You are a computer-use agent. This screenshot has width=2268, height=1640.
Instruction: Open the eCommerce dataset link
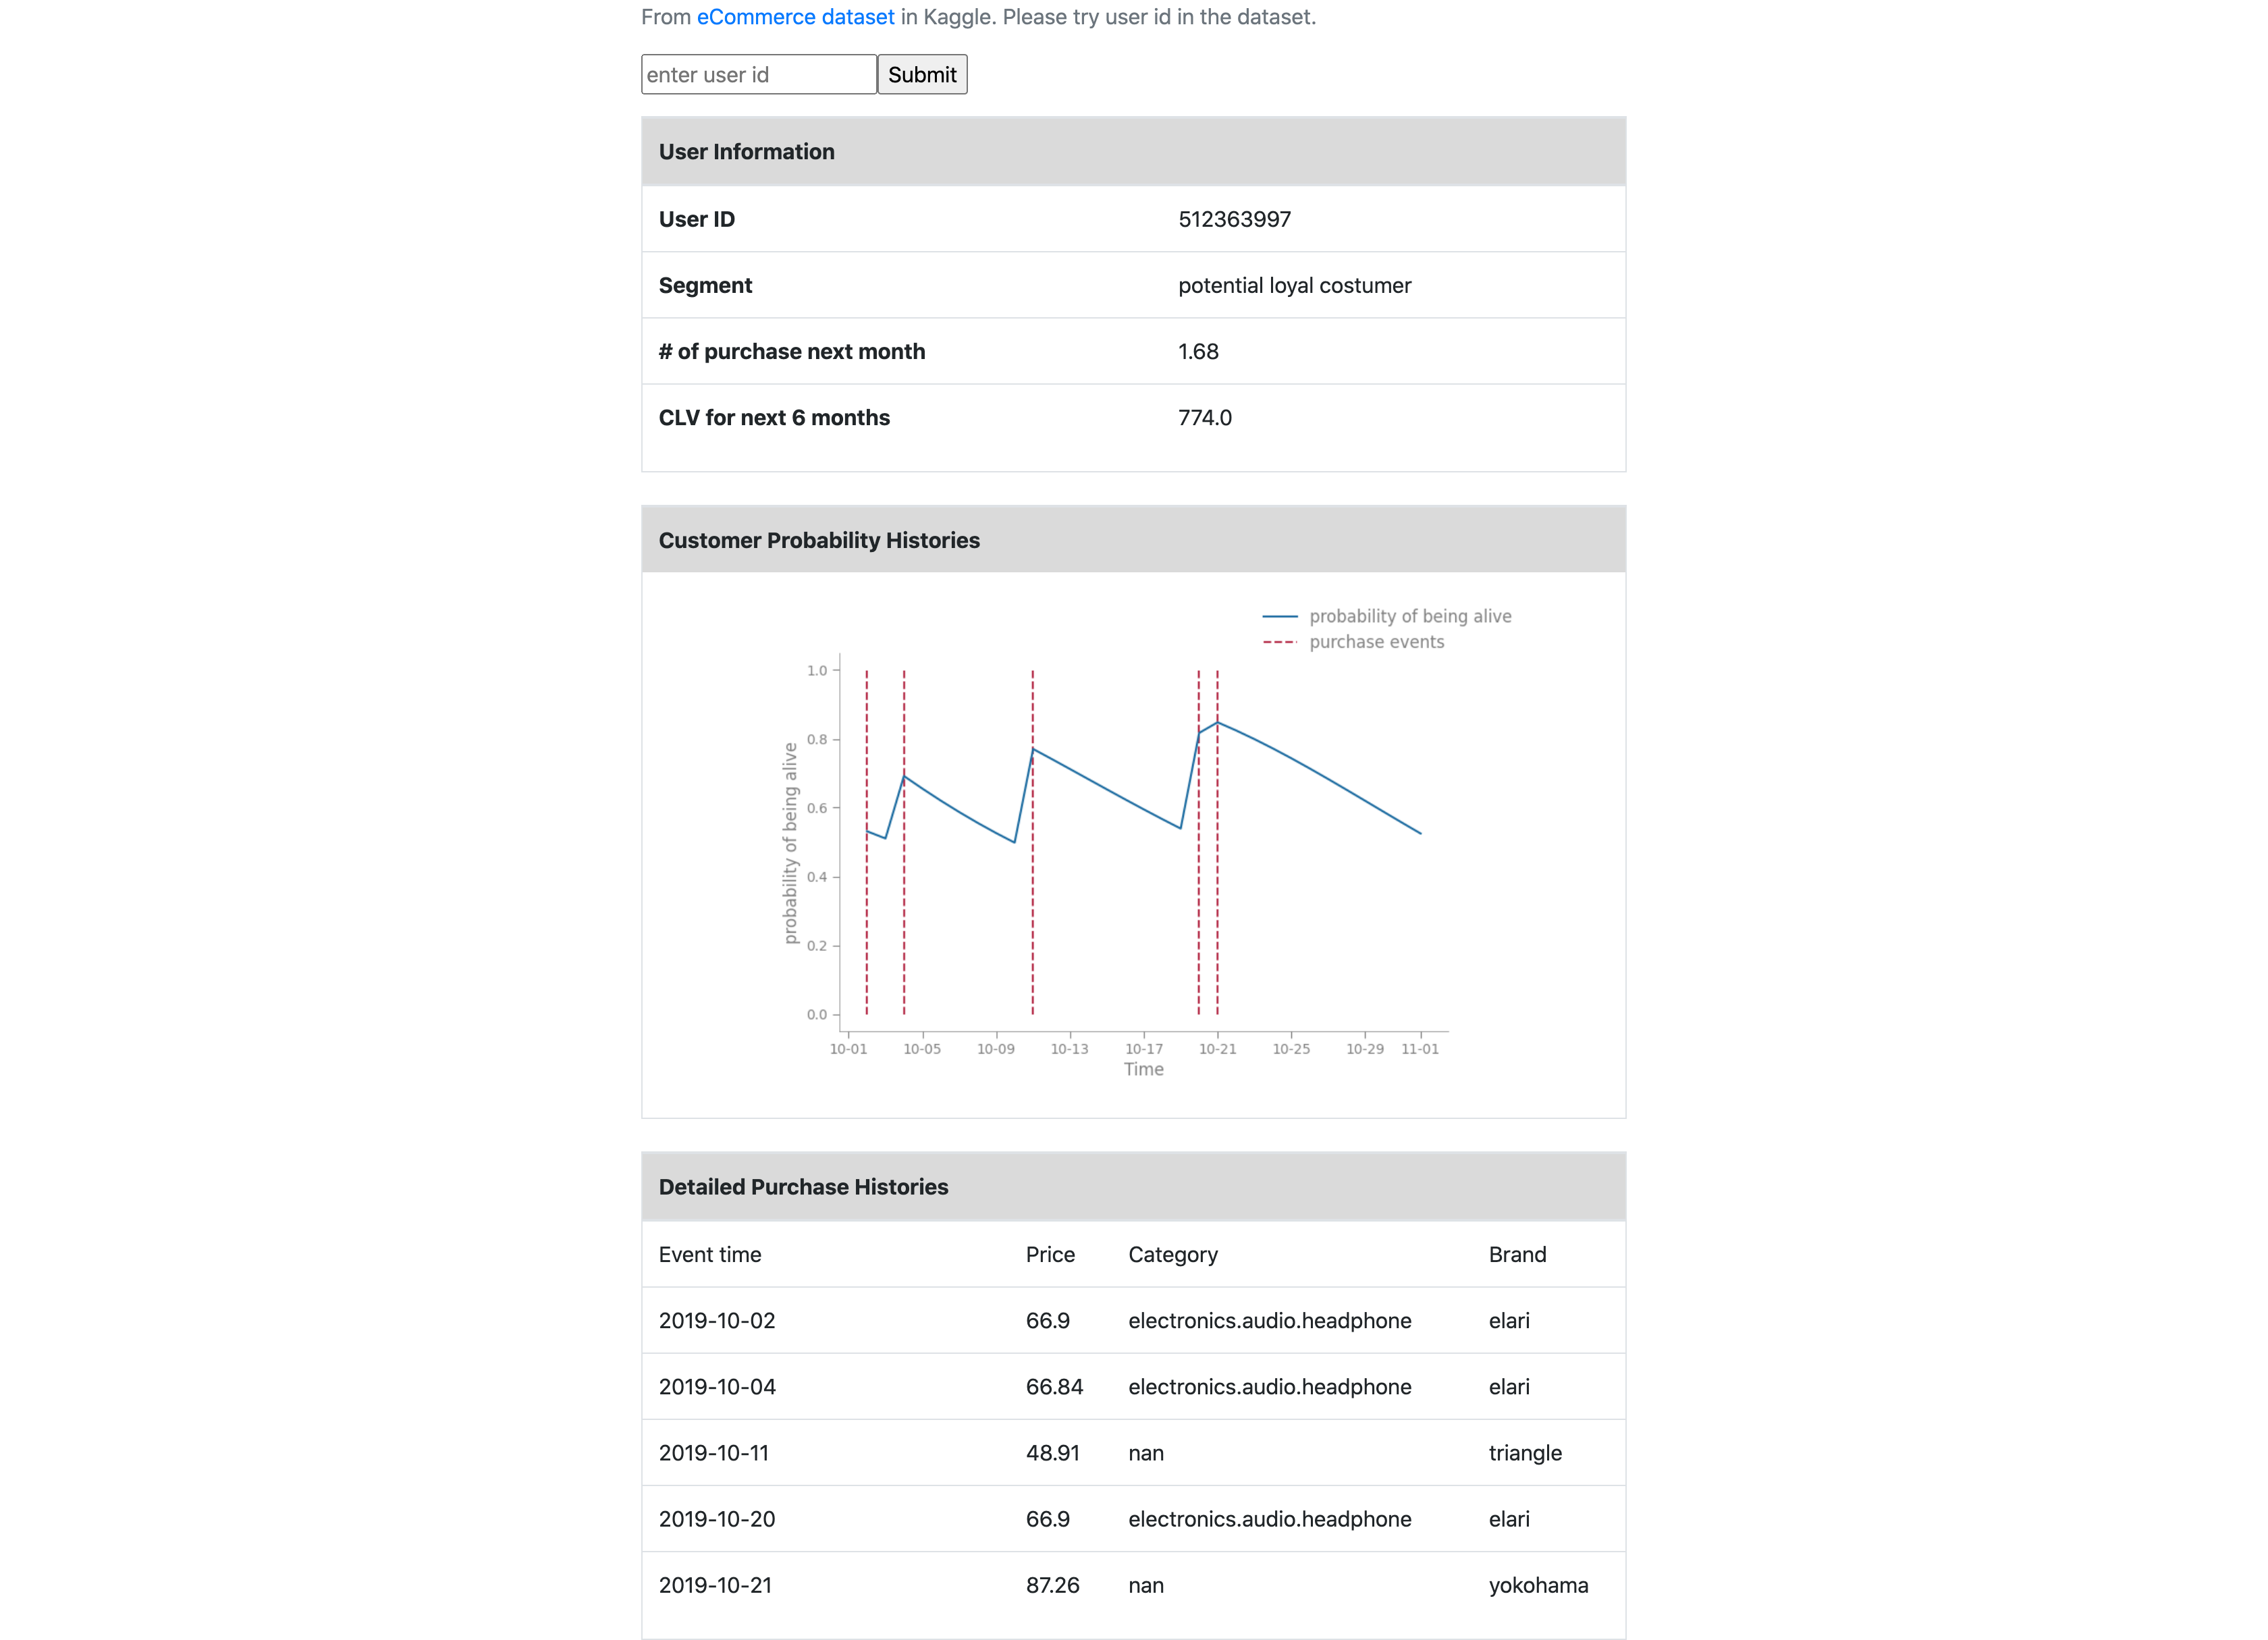(795, 17)
